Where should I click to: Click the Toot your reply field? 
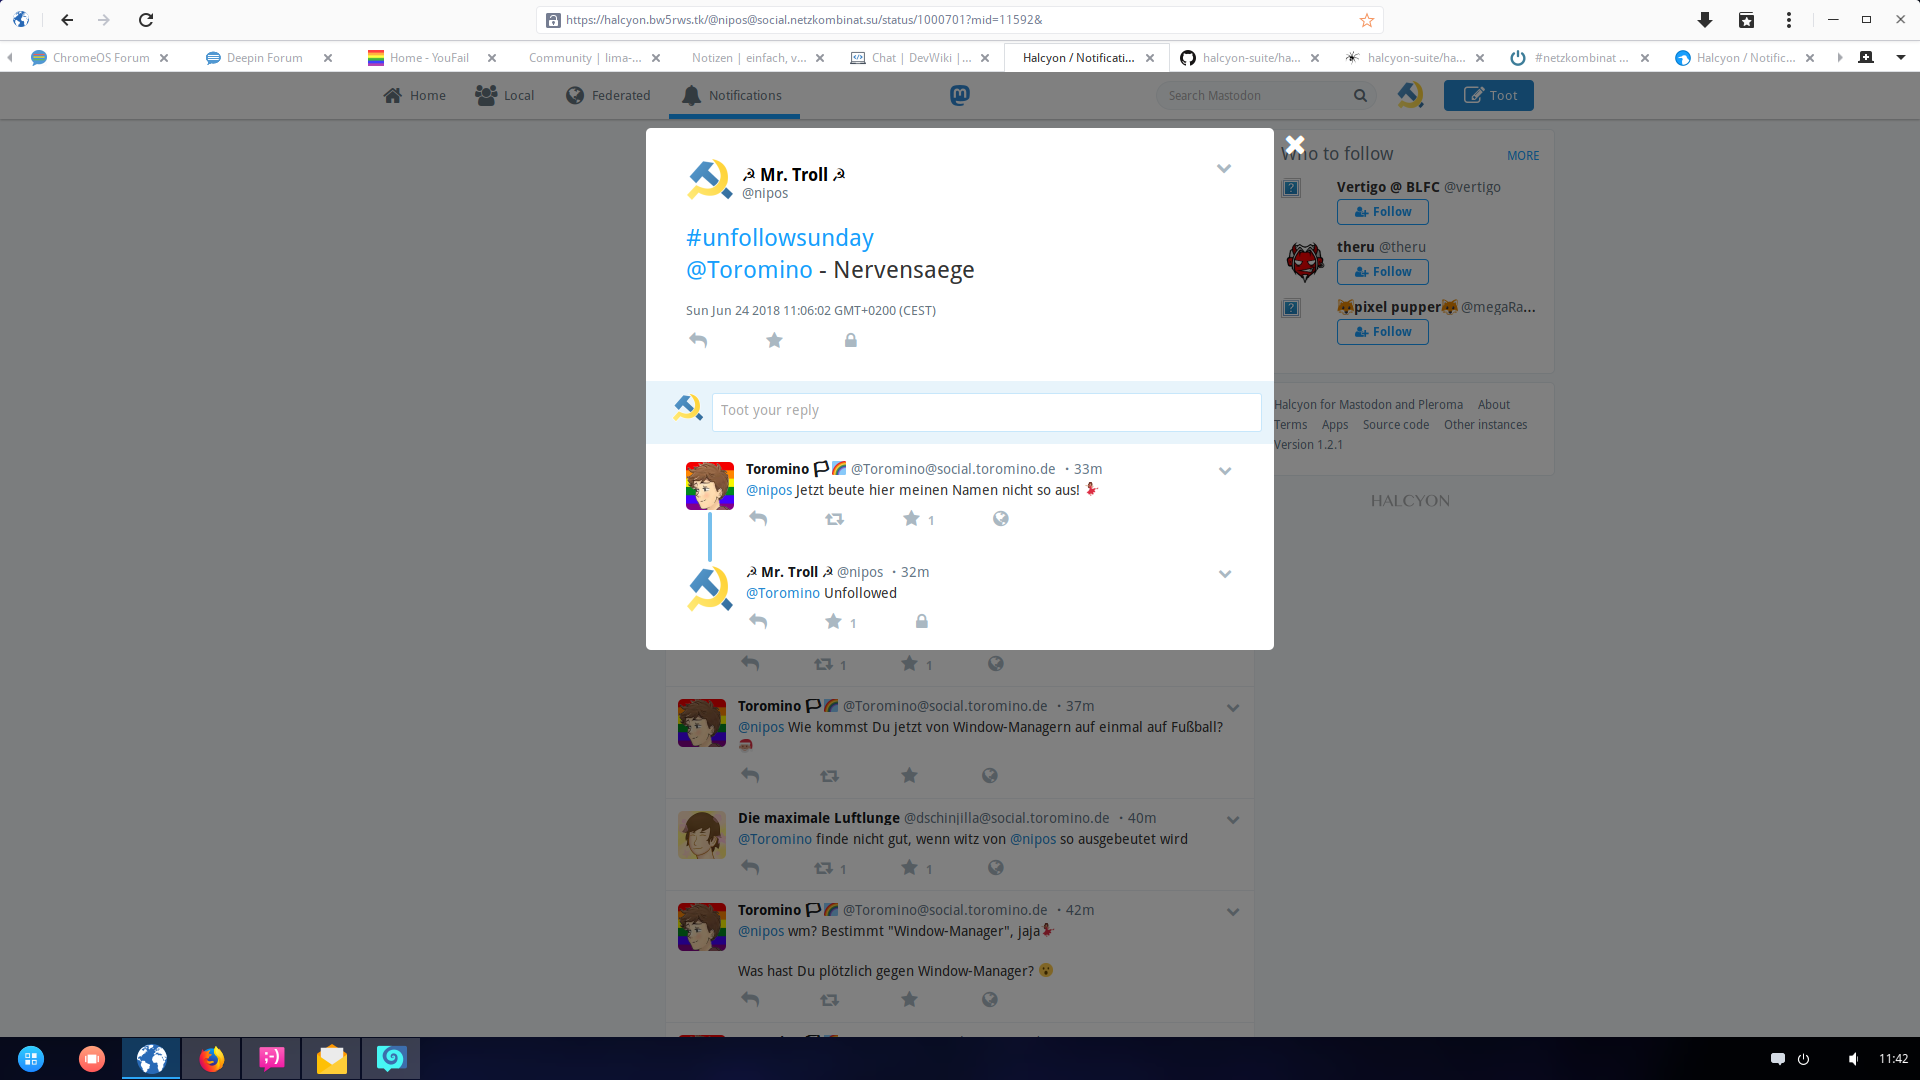pyautogui.click(x=985, y=411)
